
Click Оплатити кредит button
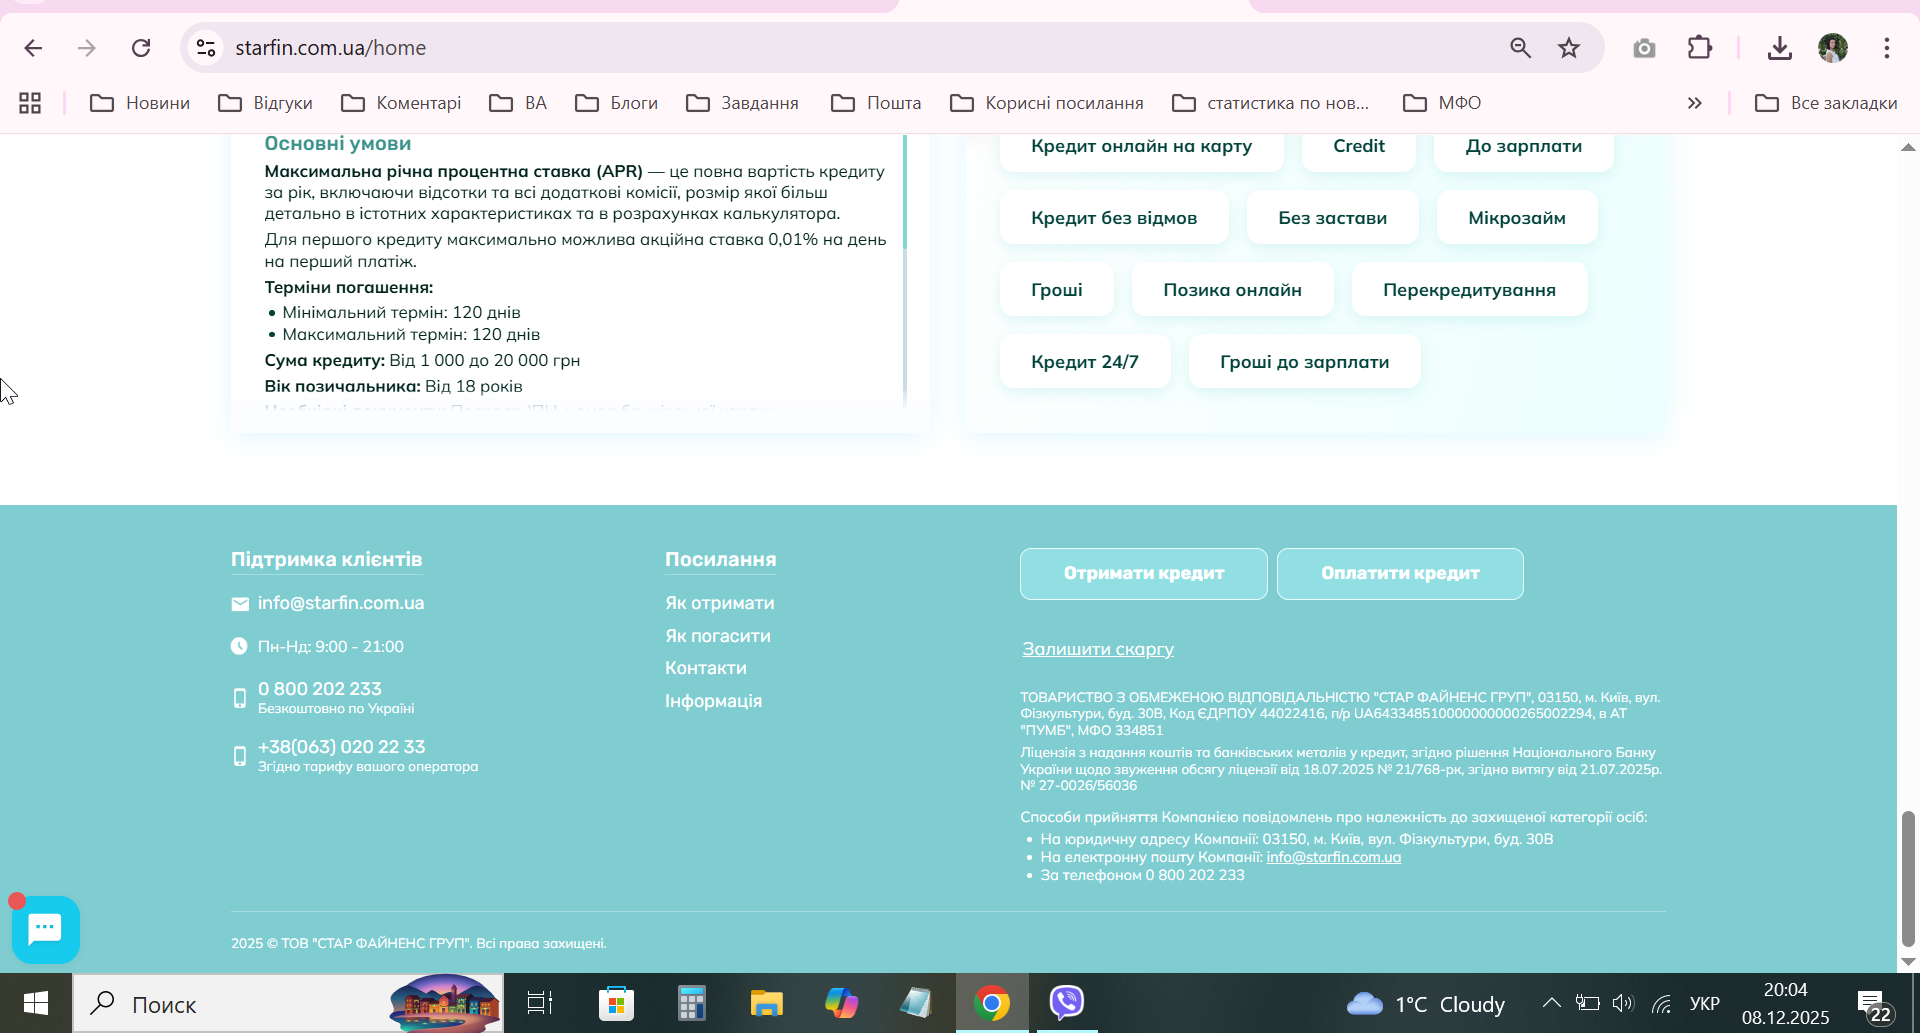click(x=1400, y=574)
